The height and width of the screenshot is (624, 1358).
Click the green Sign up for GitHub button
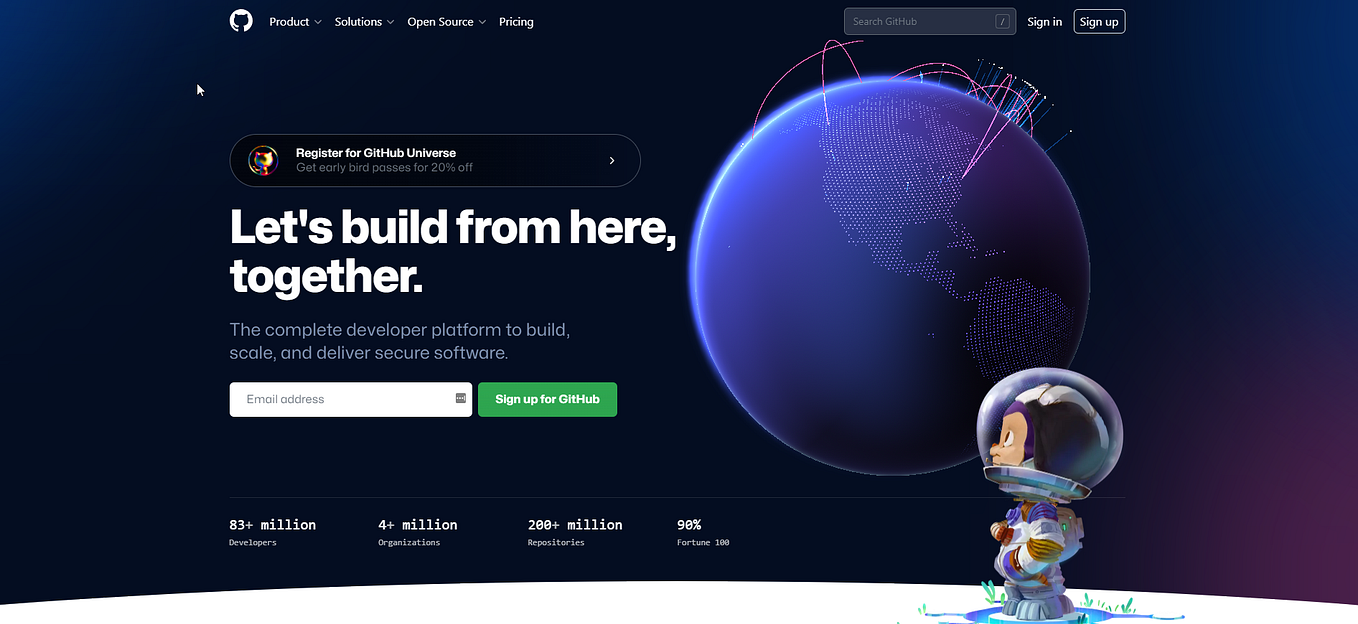click(547, 399)
